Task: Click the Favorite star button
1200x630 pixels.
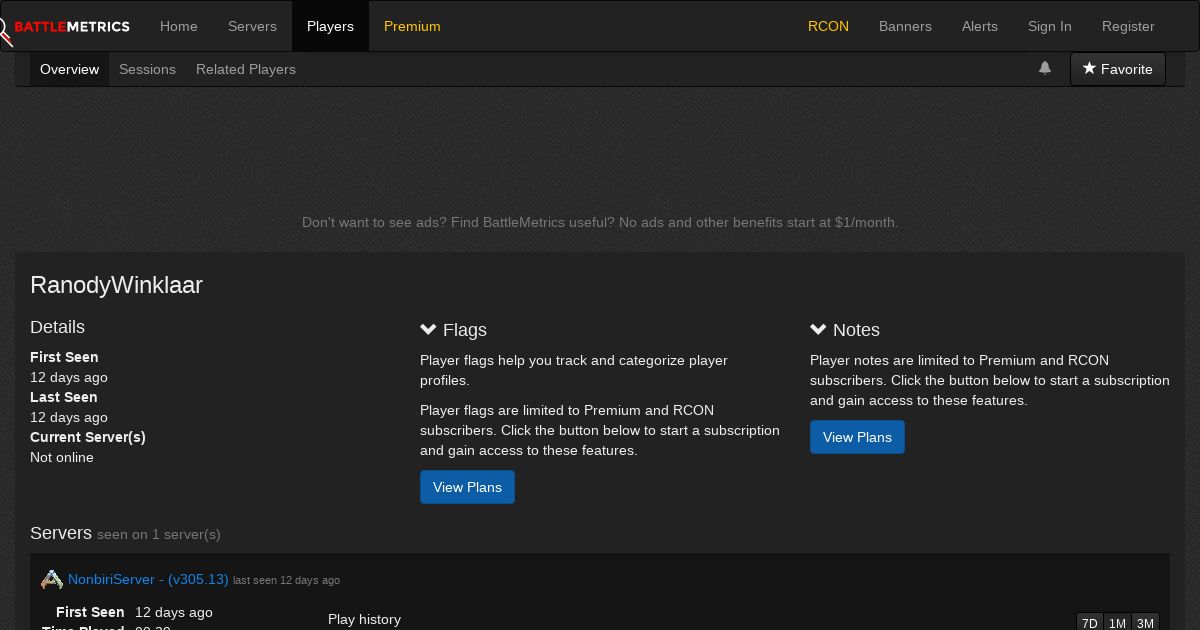Action: 1117,69
